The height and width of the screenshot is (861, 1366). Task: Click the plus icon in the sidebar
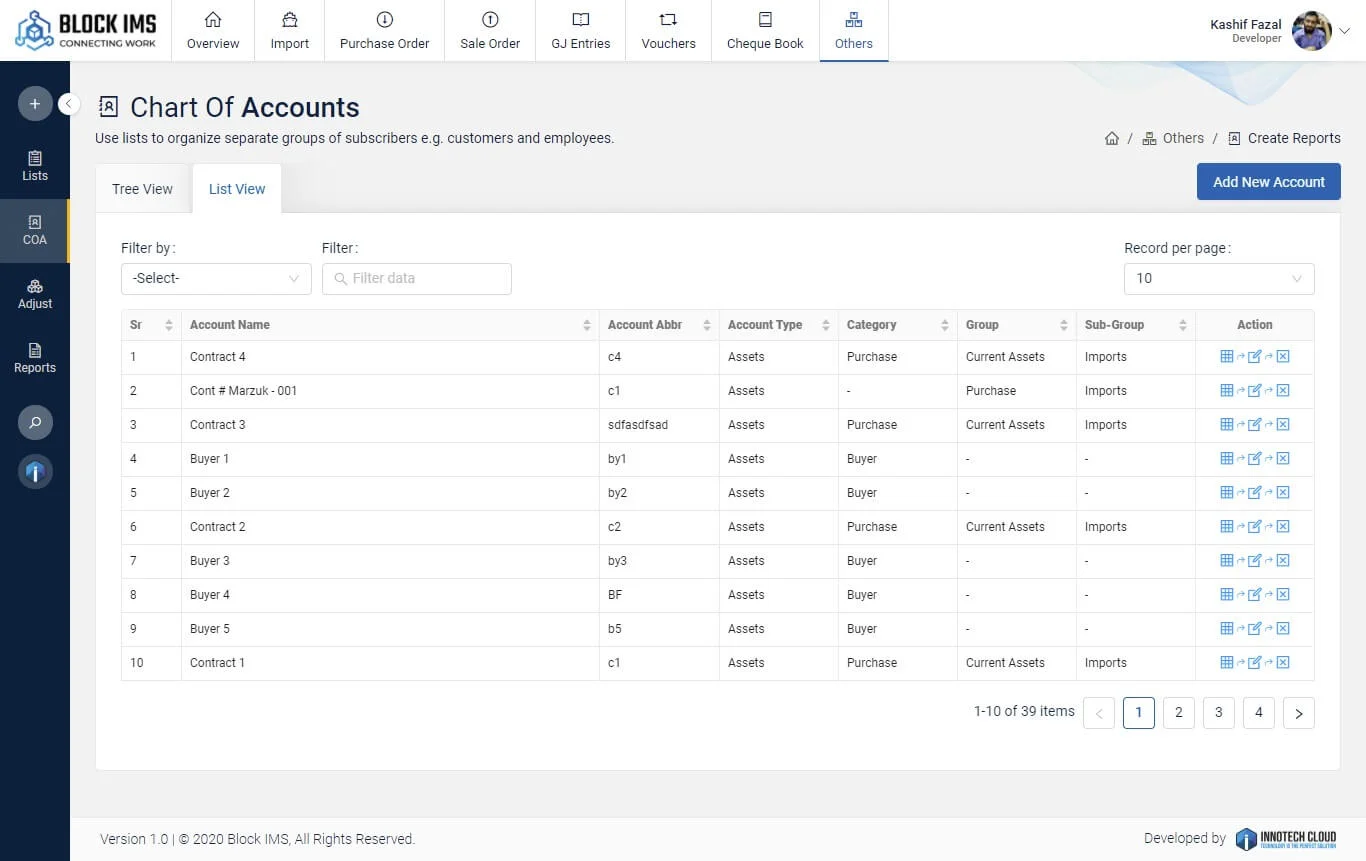pos(35,104)
